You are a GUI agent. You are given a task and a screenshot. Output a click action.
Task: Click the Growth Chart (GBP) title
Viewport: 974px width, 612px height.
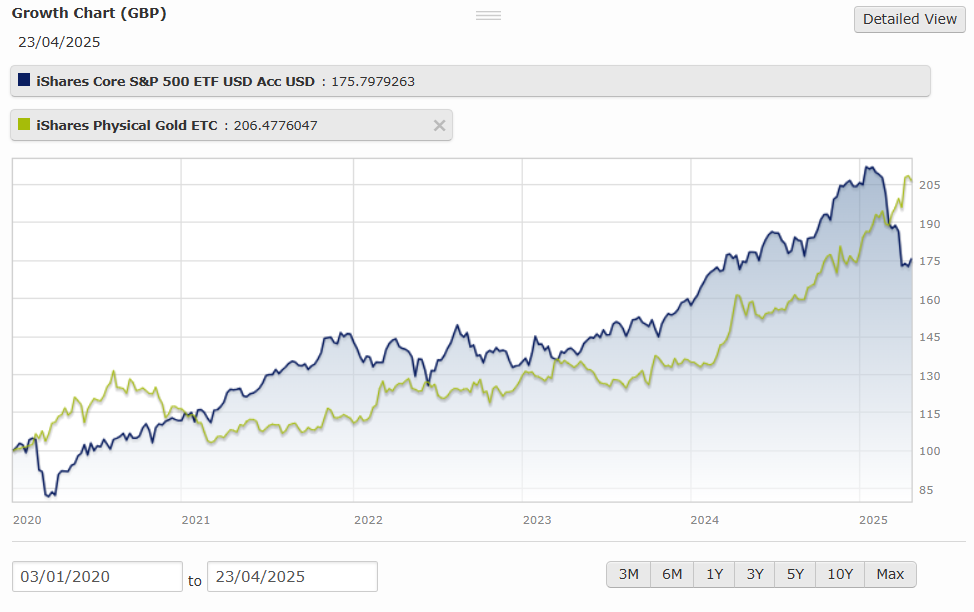pos(89,13)
